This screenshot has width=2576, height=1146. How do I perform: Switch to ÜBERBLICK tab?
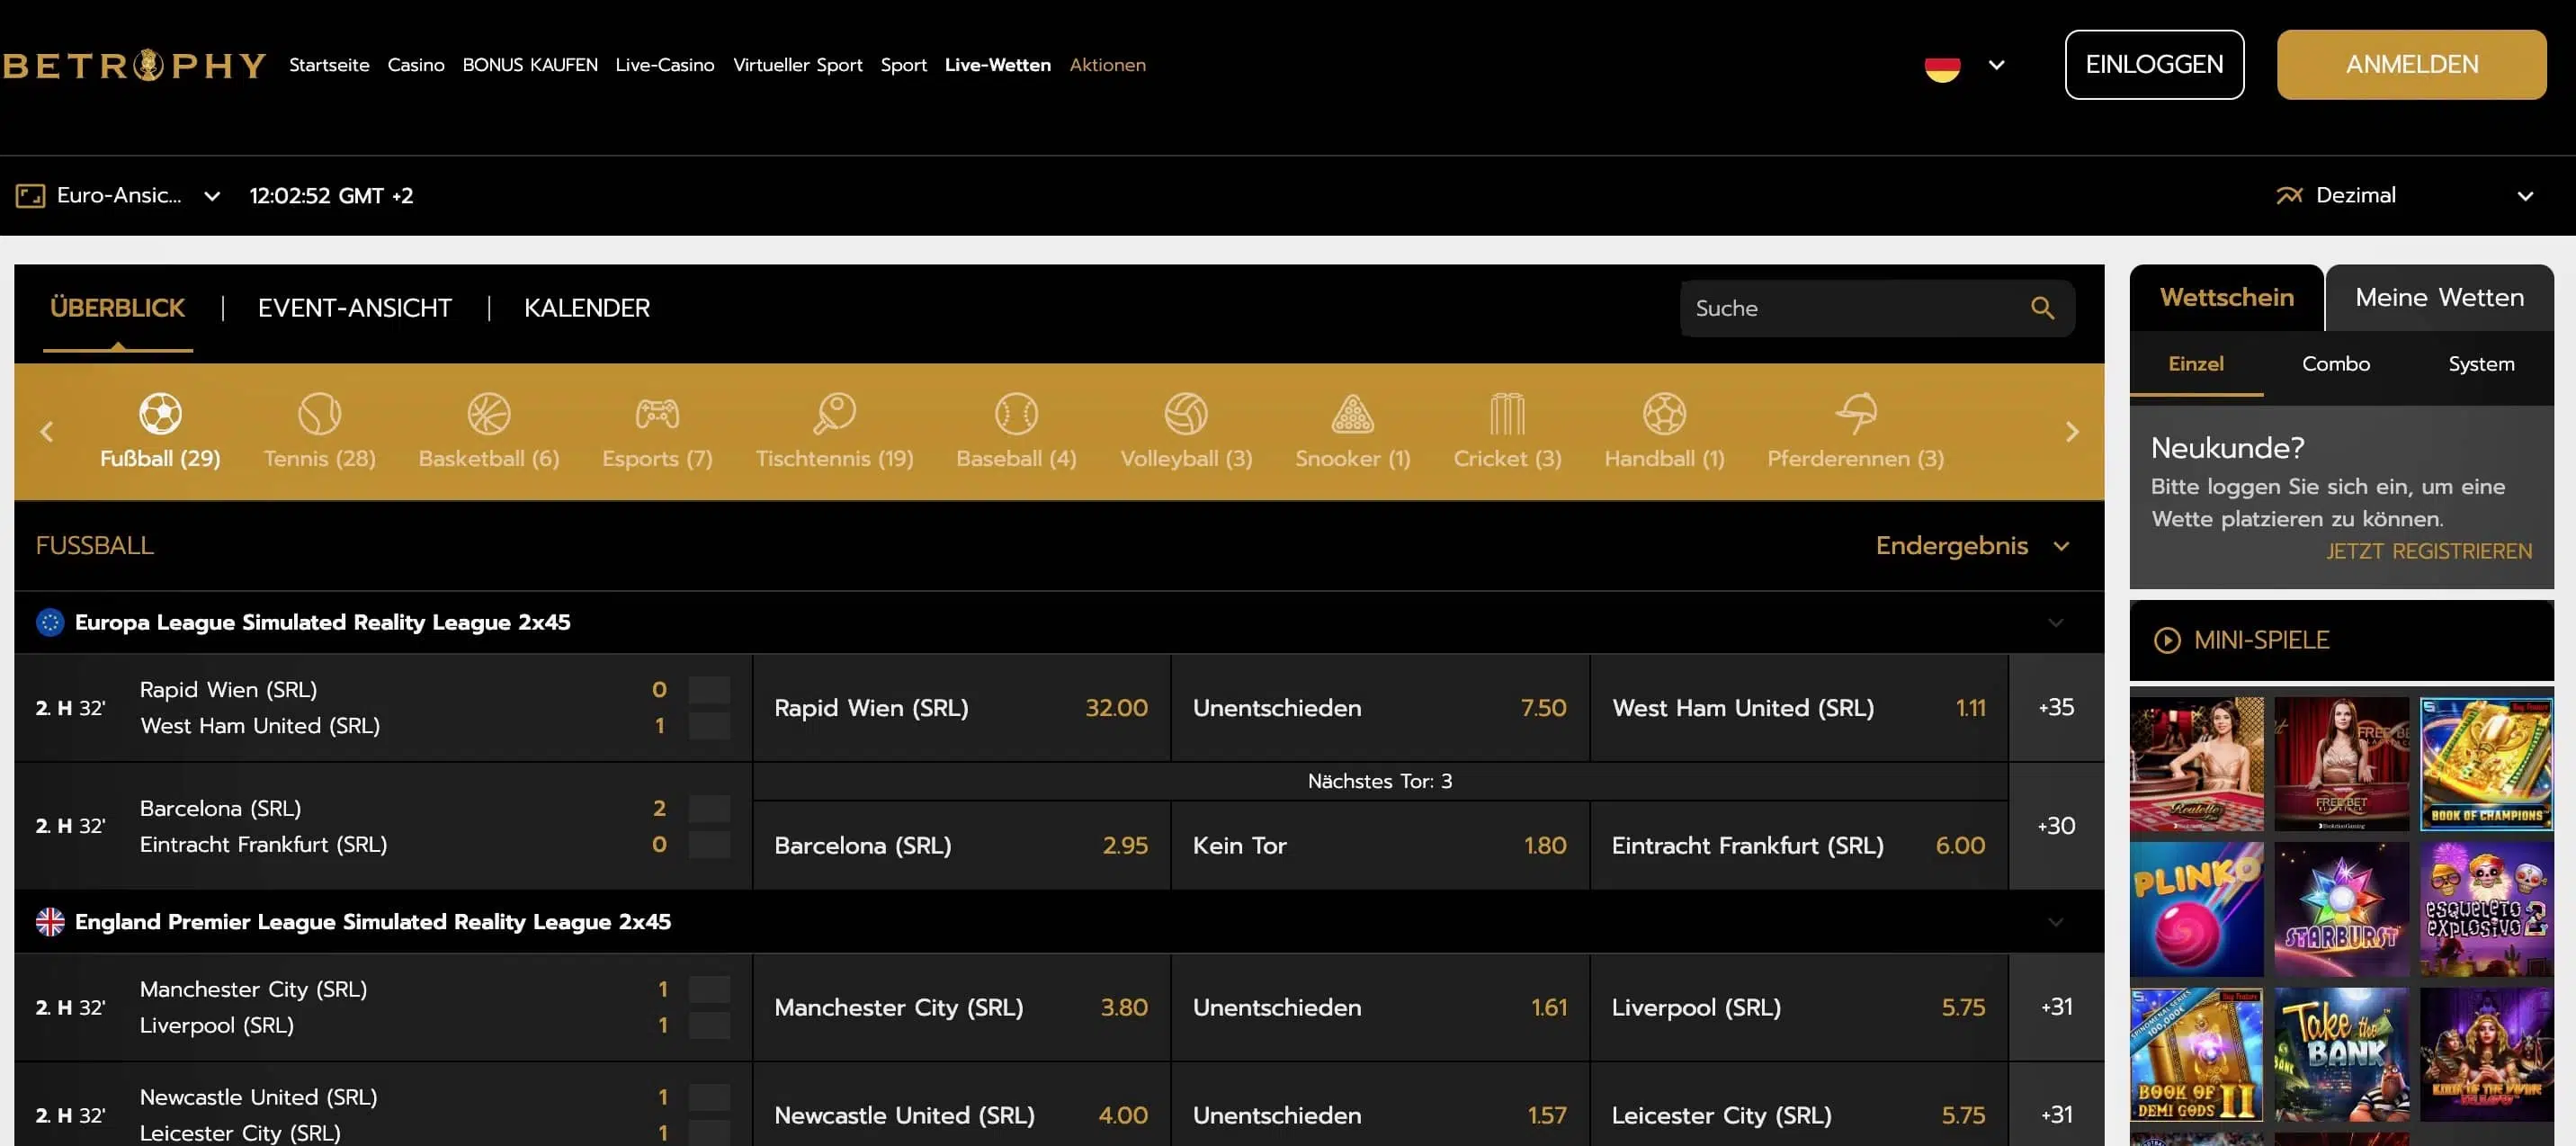(117, 308)
